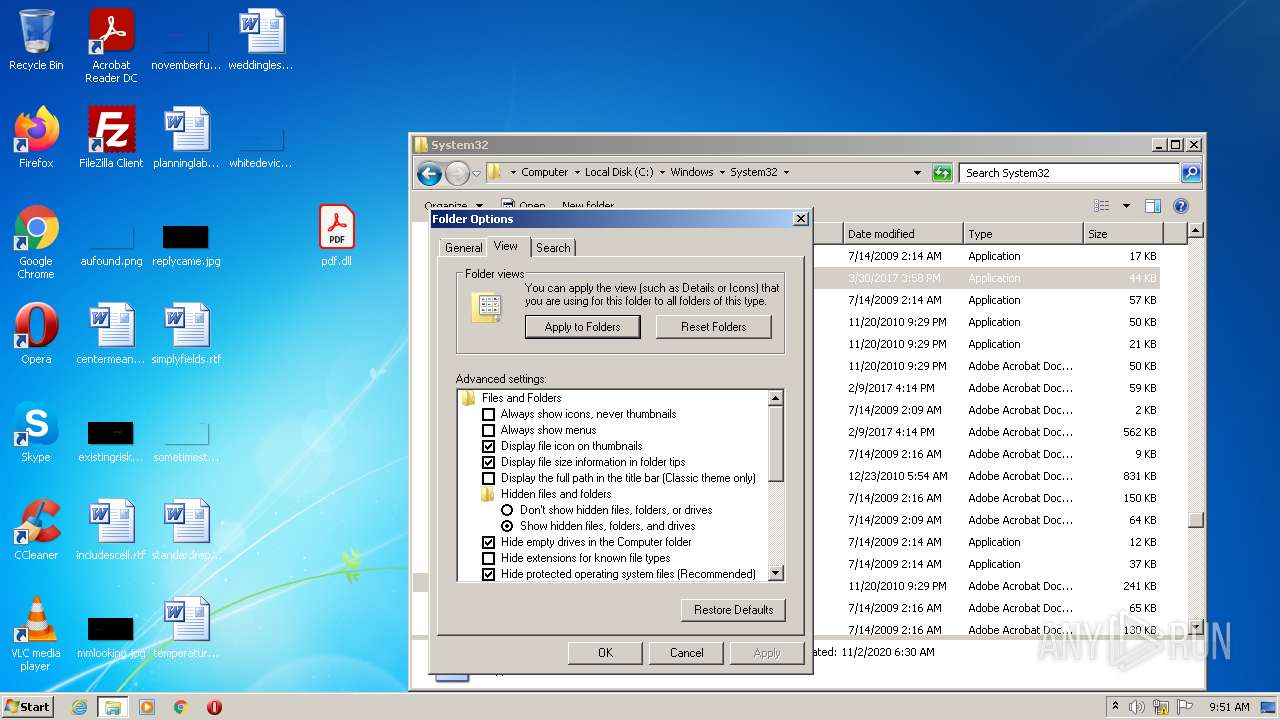The image size is (1280, 720).
Task: Open the recent pages dropdown arrow
Action: pyautogui.click(x=477, y=173)
